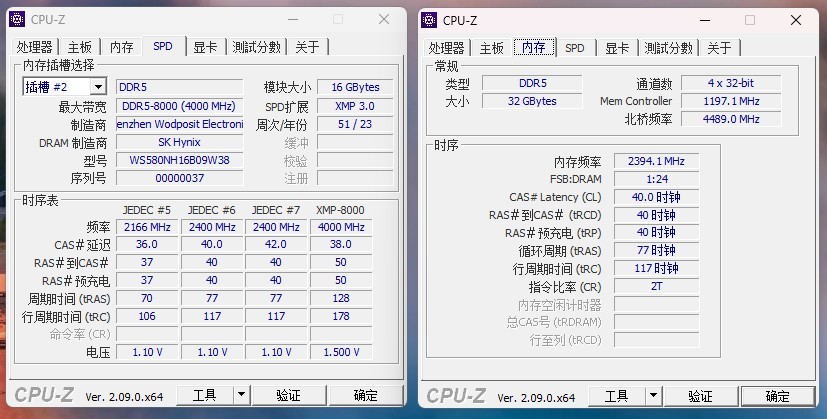Select 测試分數 tab in left window
The image size is (827, 419).
click(256, 47)
